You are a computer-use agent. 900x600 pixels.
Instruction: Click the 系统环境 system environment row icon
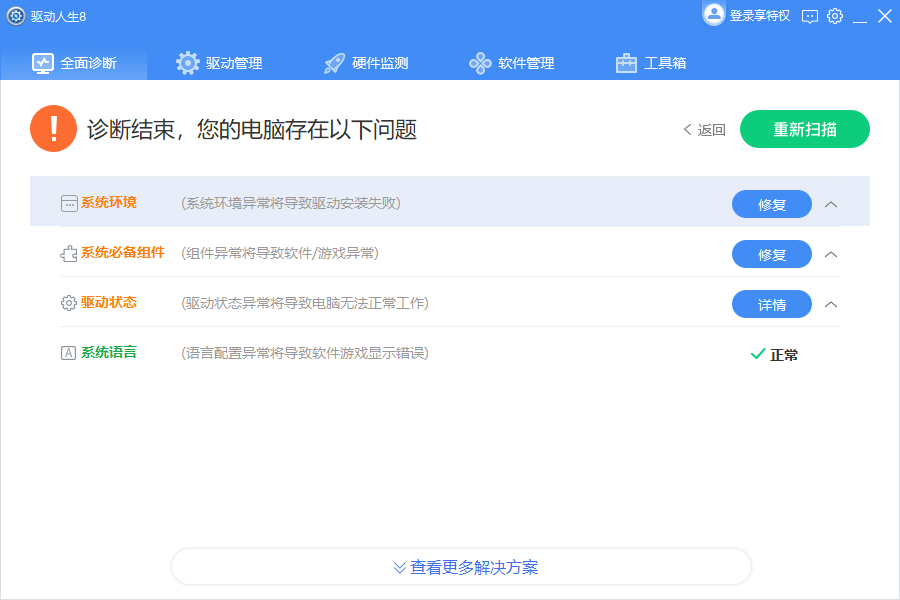pos(67,202)
